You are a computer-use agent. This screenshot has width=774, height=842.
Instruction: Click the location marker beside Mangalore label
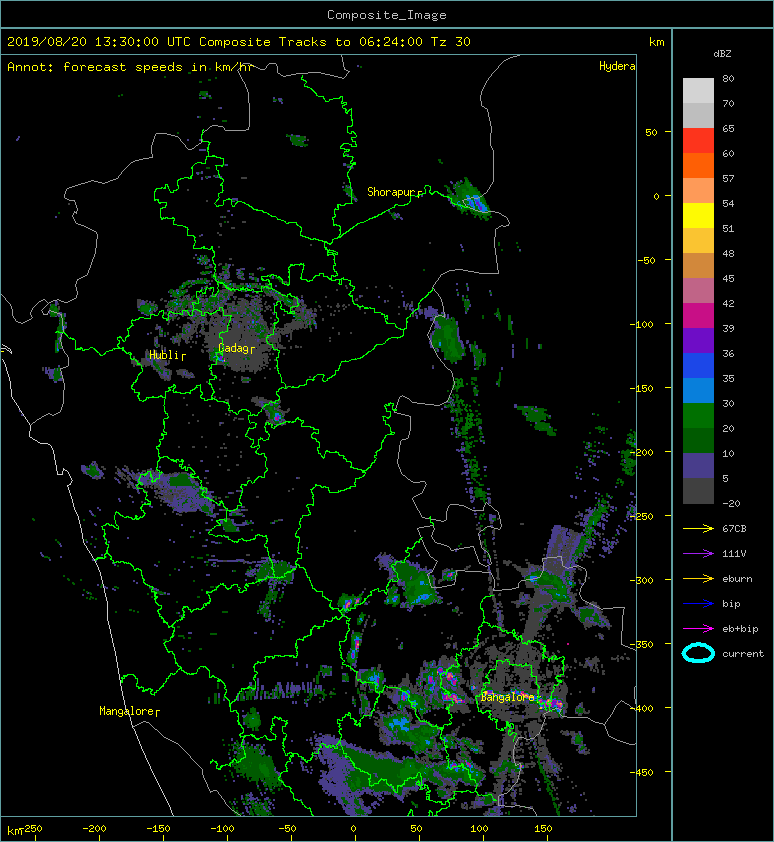click(x=157, y=713)
